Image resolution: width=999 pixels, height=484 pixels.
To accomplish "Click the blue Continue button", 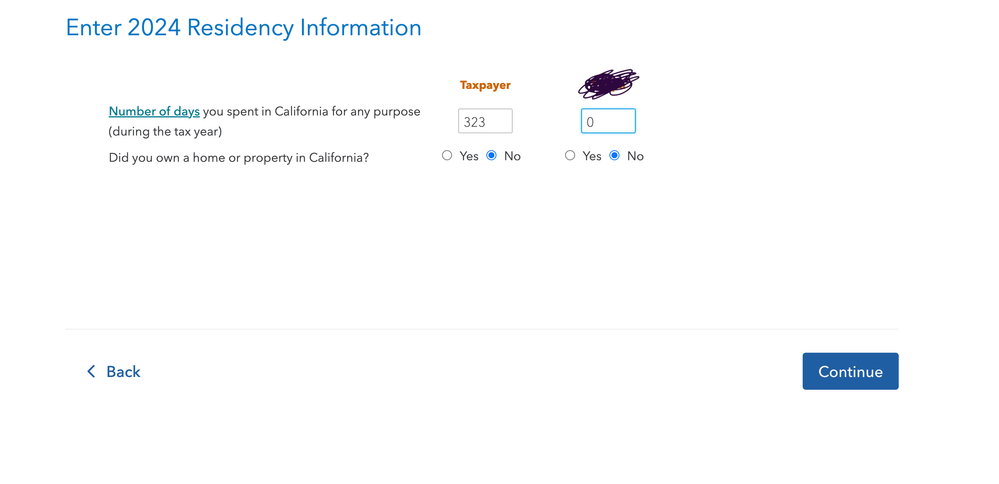I will 850,371.
